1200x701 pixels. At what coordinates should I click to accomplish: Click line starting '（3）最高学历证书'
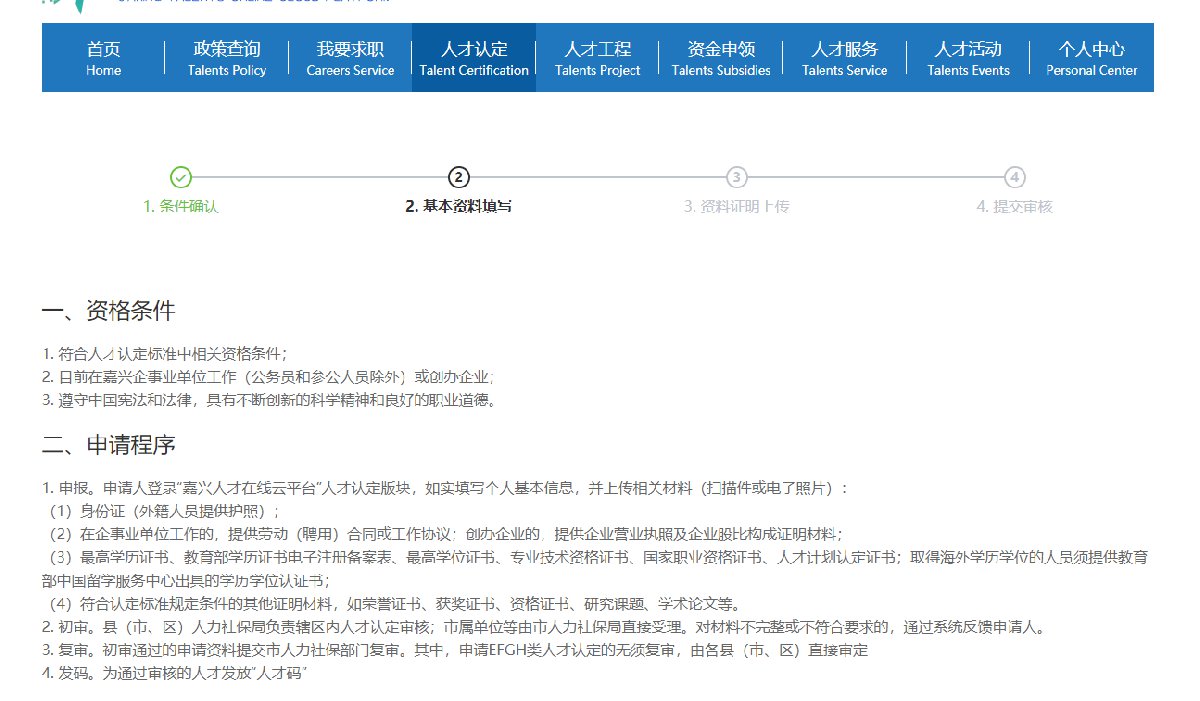tap(597, 568)
